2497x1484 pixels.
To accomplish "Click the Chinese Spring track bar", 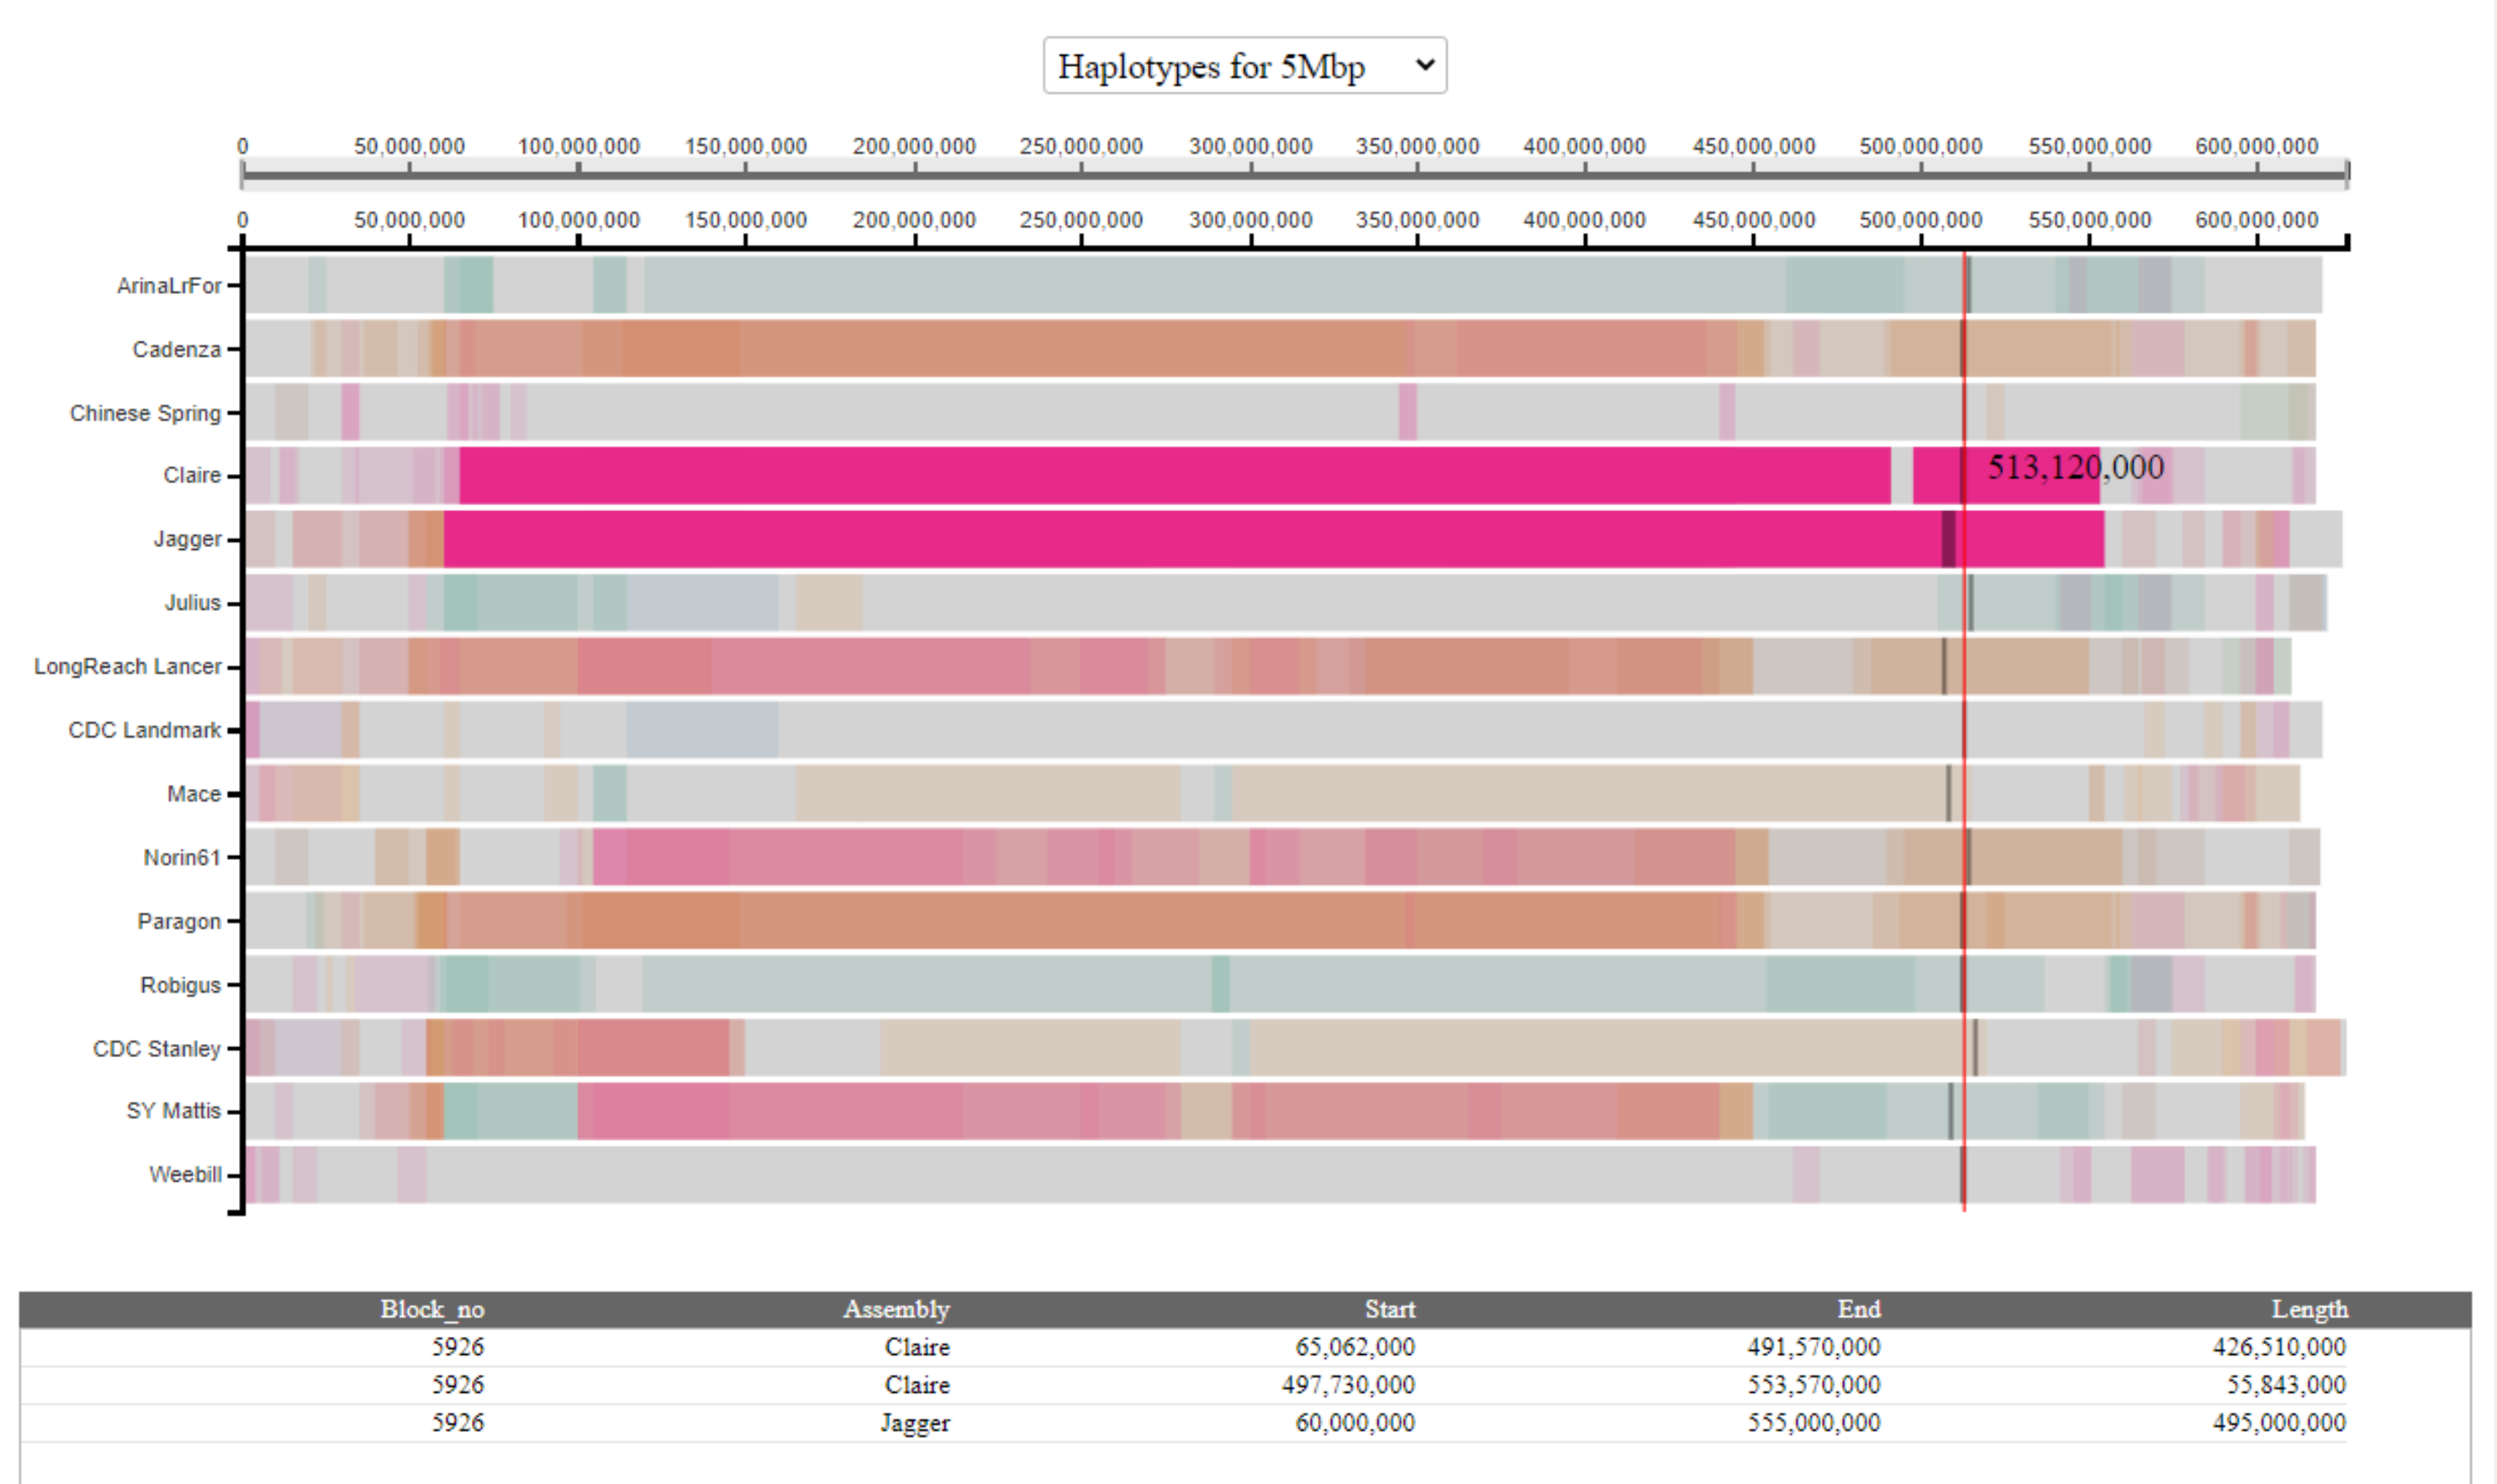I will [x=1280, y=412].
